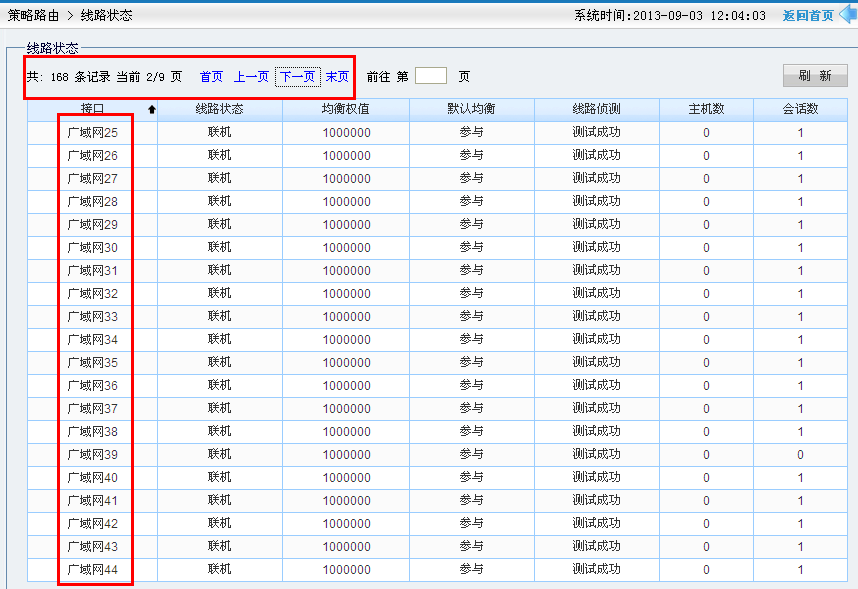Click session count 0 for 广域网39
The image size is (858, 589).
(800, 455)
